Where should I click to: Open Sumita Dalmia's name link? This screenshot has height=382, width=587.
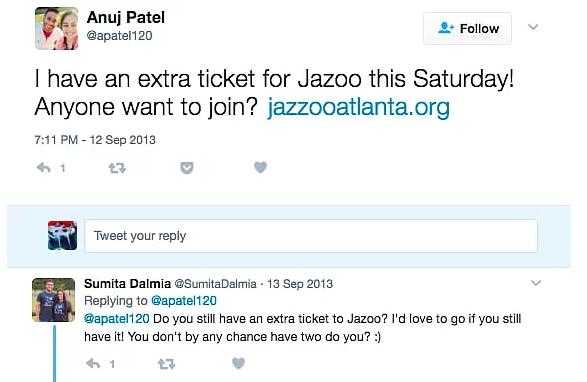[x=127, y=284]
